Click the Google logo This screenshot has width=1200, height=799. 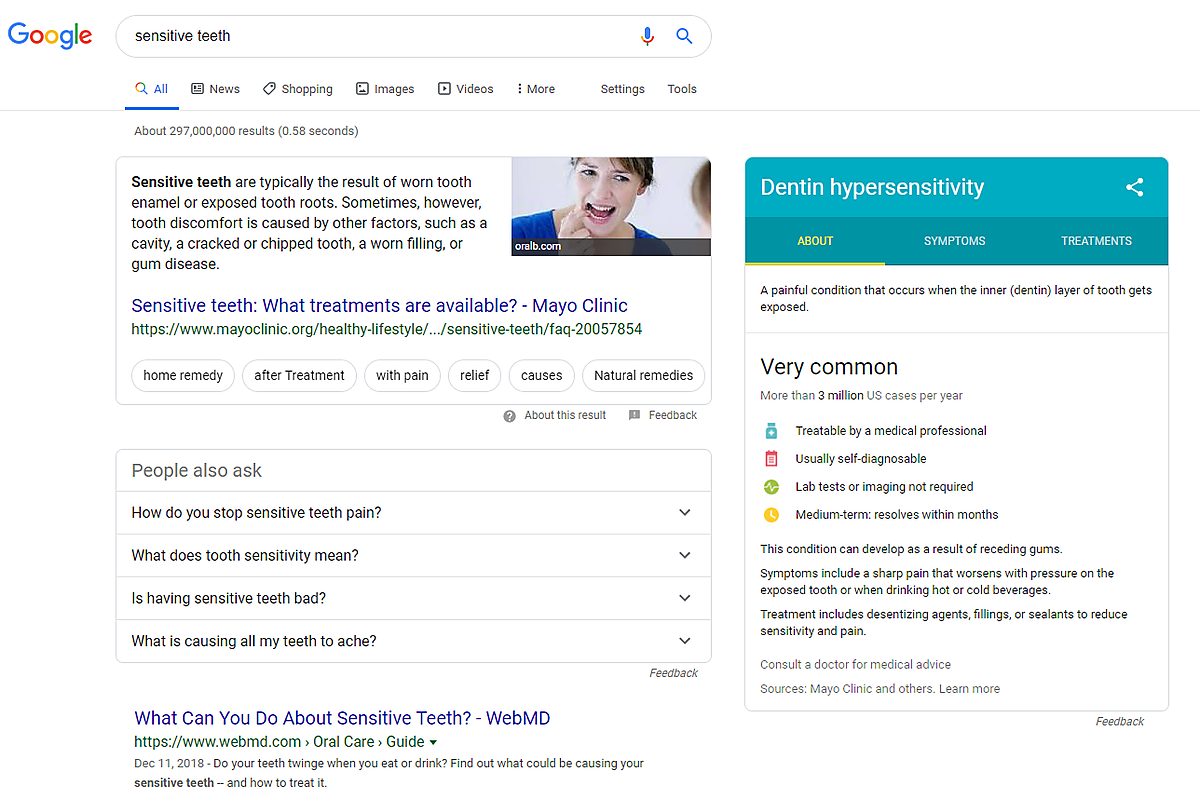[x=50, y=36]
